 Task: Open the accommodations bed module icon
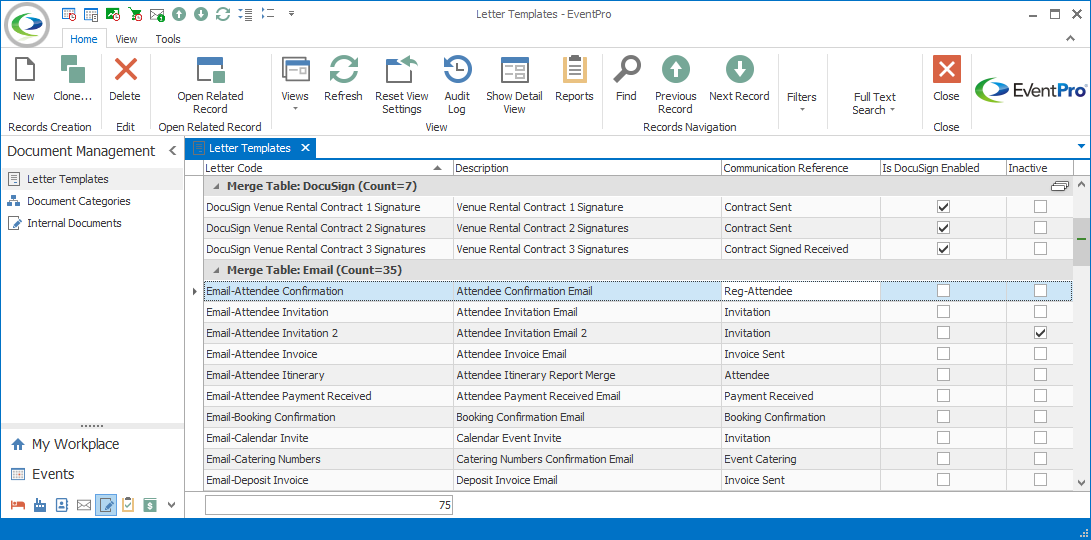coord(17,505)
